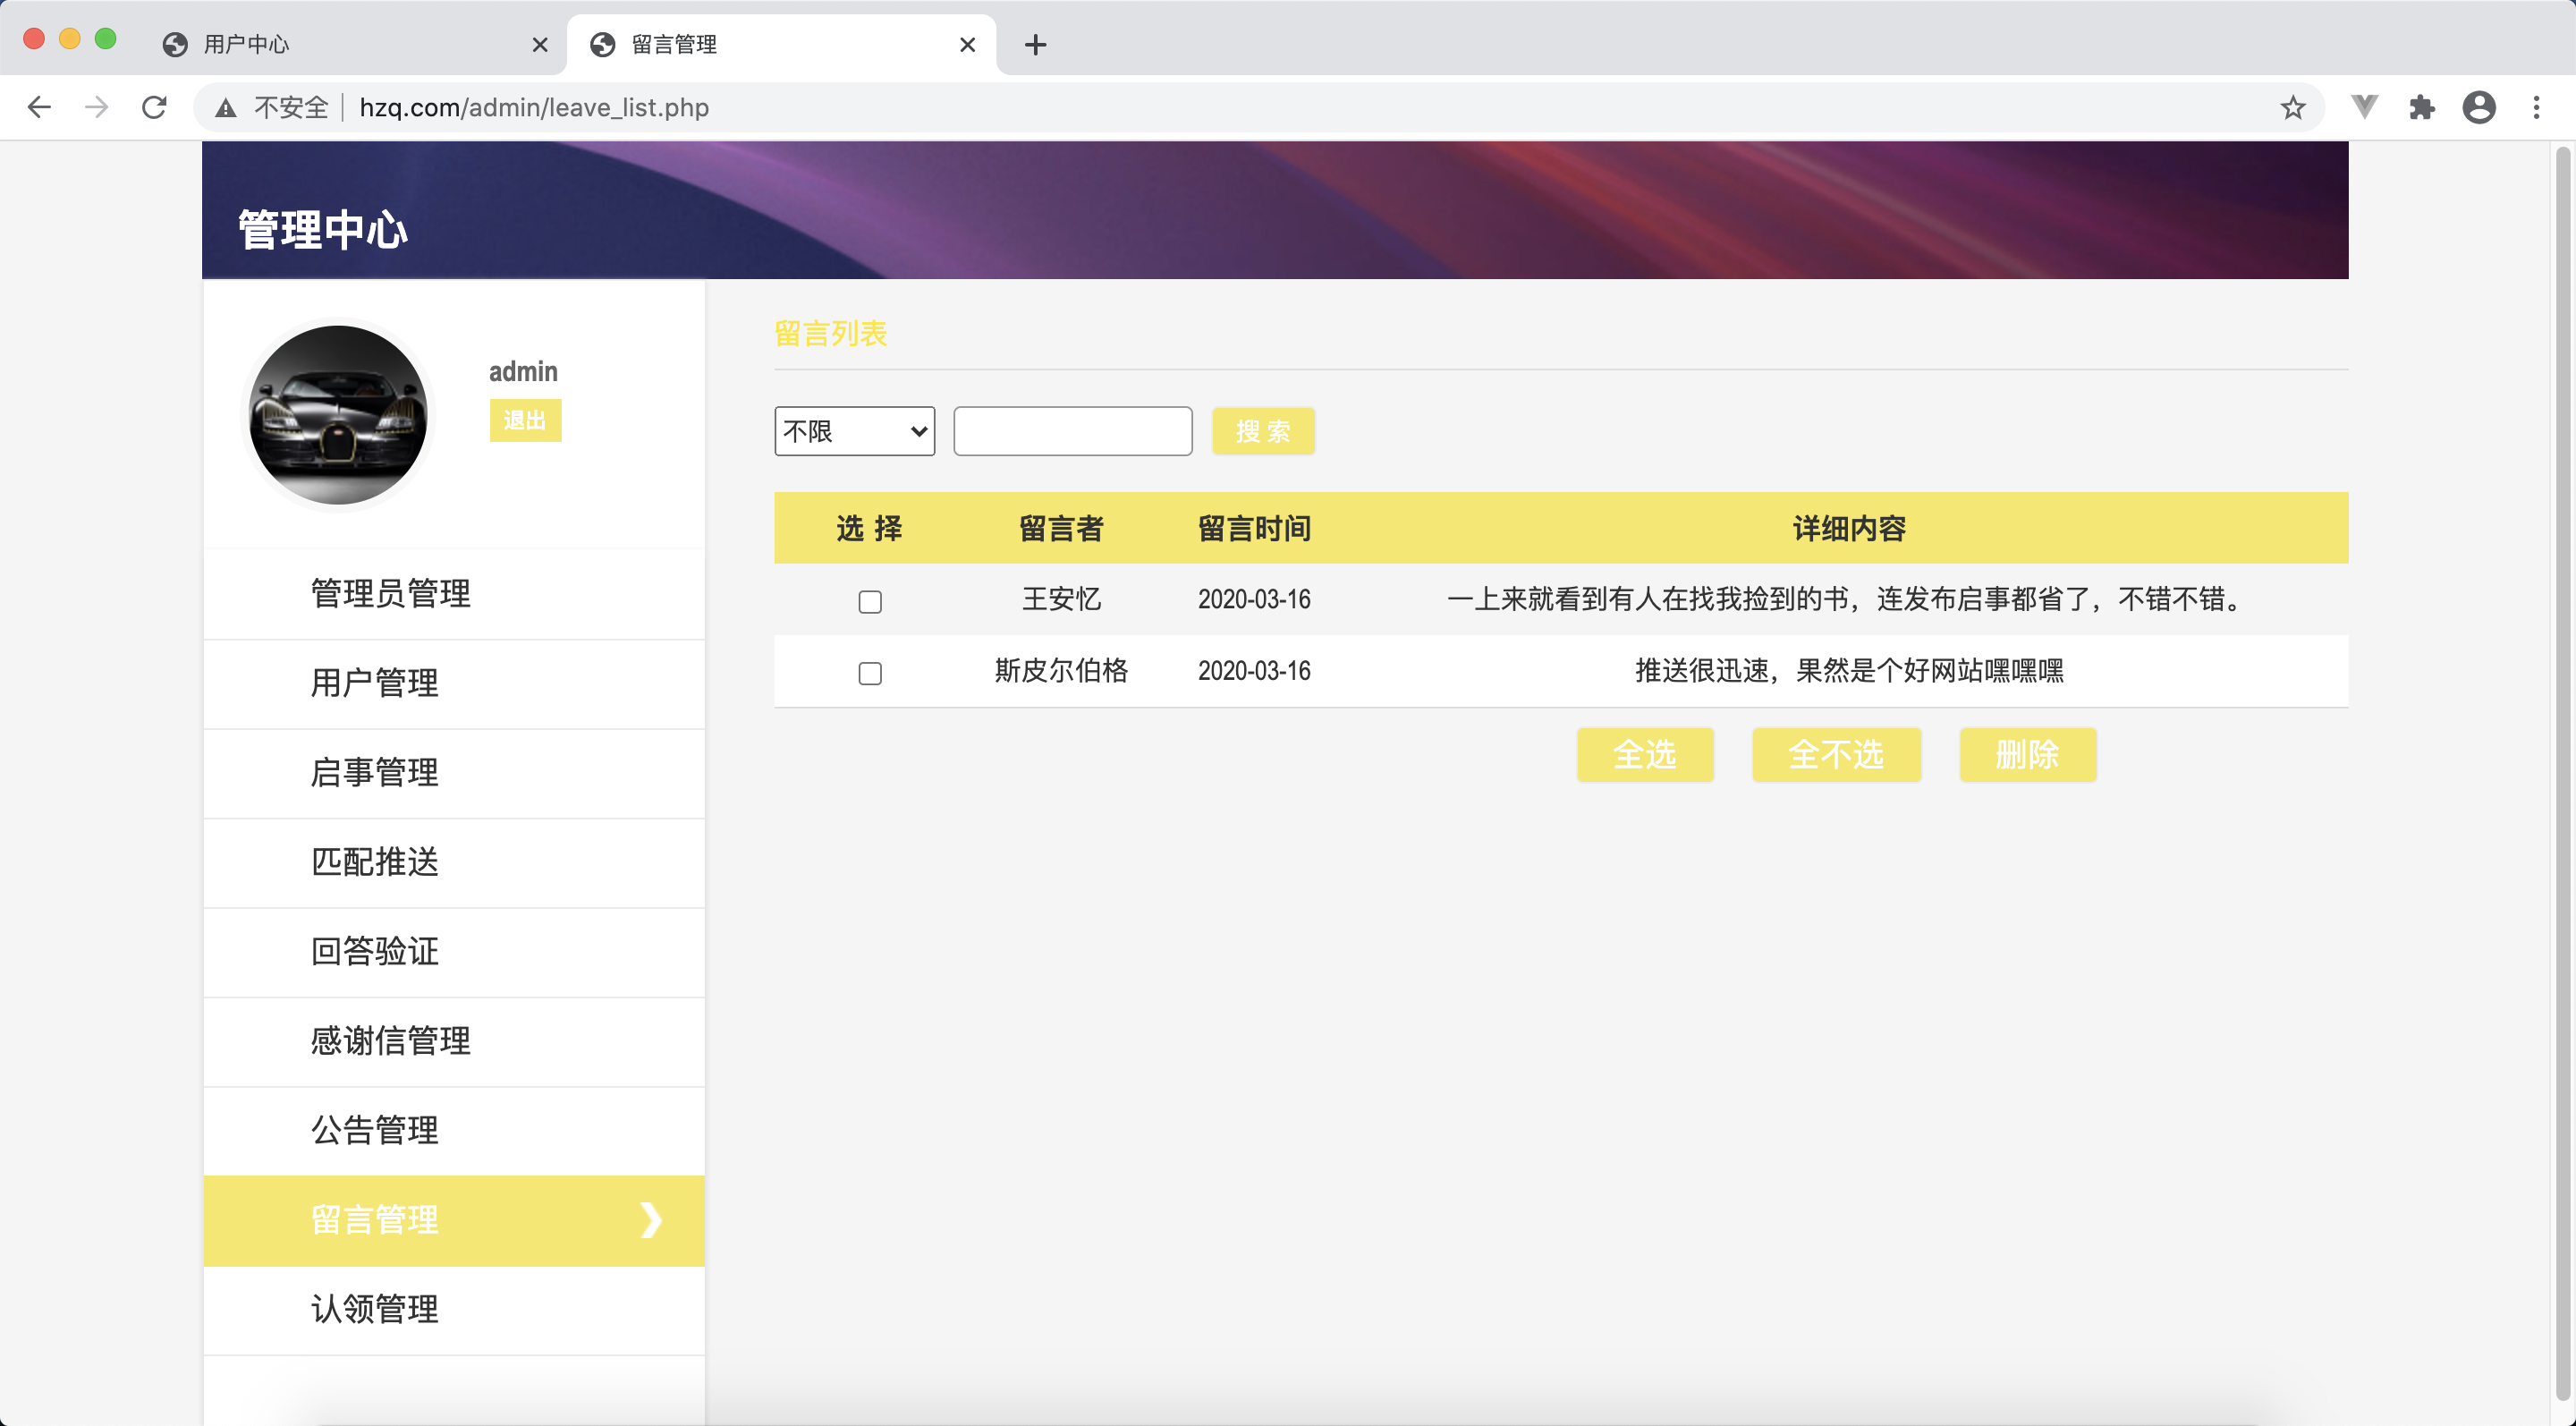The image size is (2576, 1426).
Task: Click the 留言者 column header
Action: point(1061,528)
